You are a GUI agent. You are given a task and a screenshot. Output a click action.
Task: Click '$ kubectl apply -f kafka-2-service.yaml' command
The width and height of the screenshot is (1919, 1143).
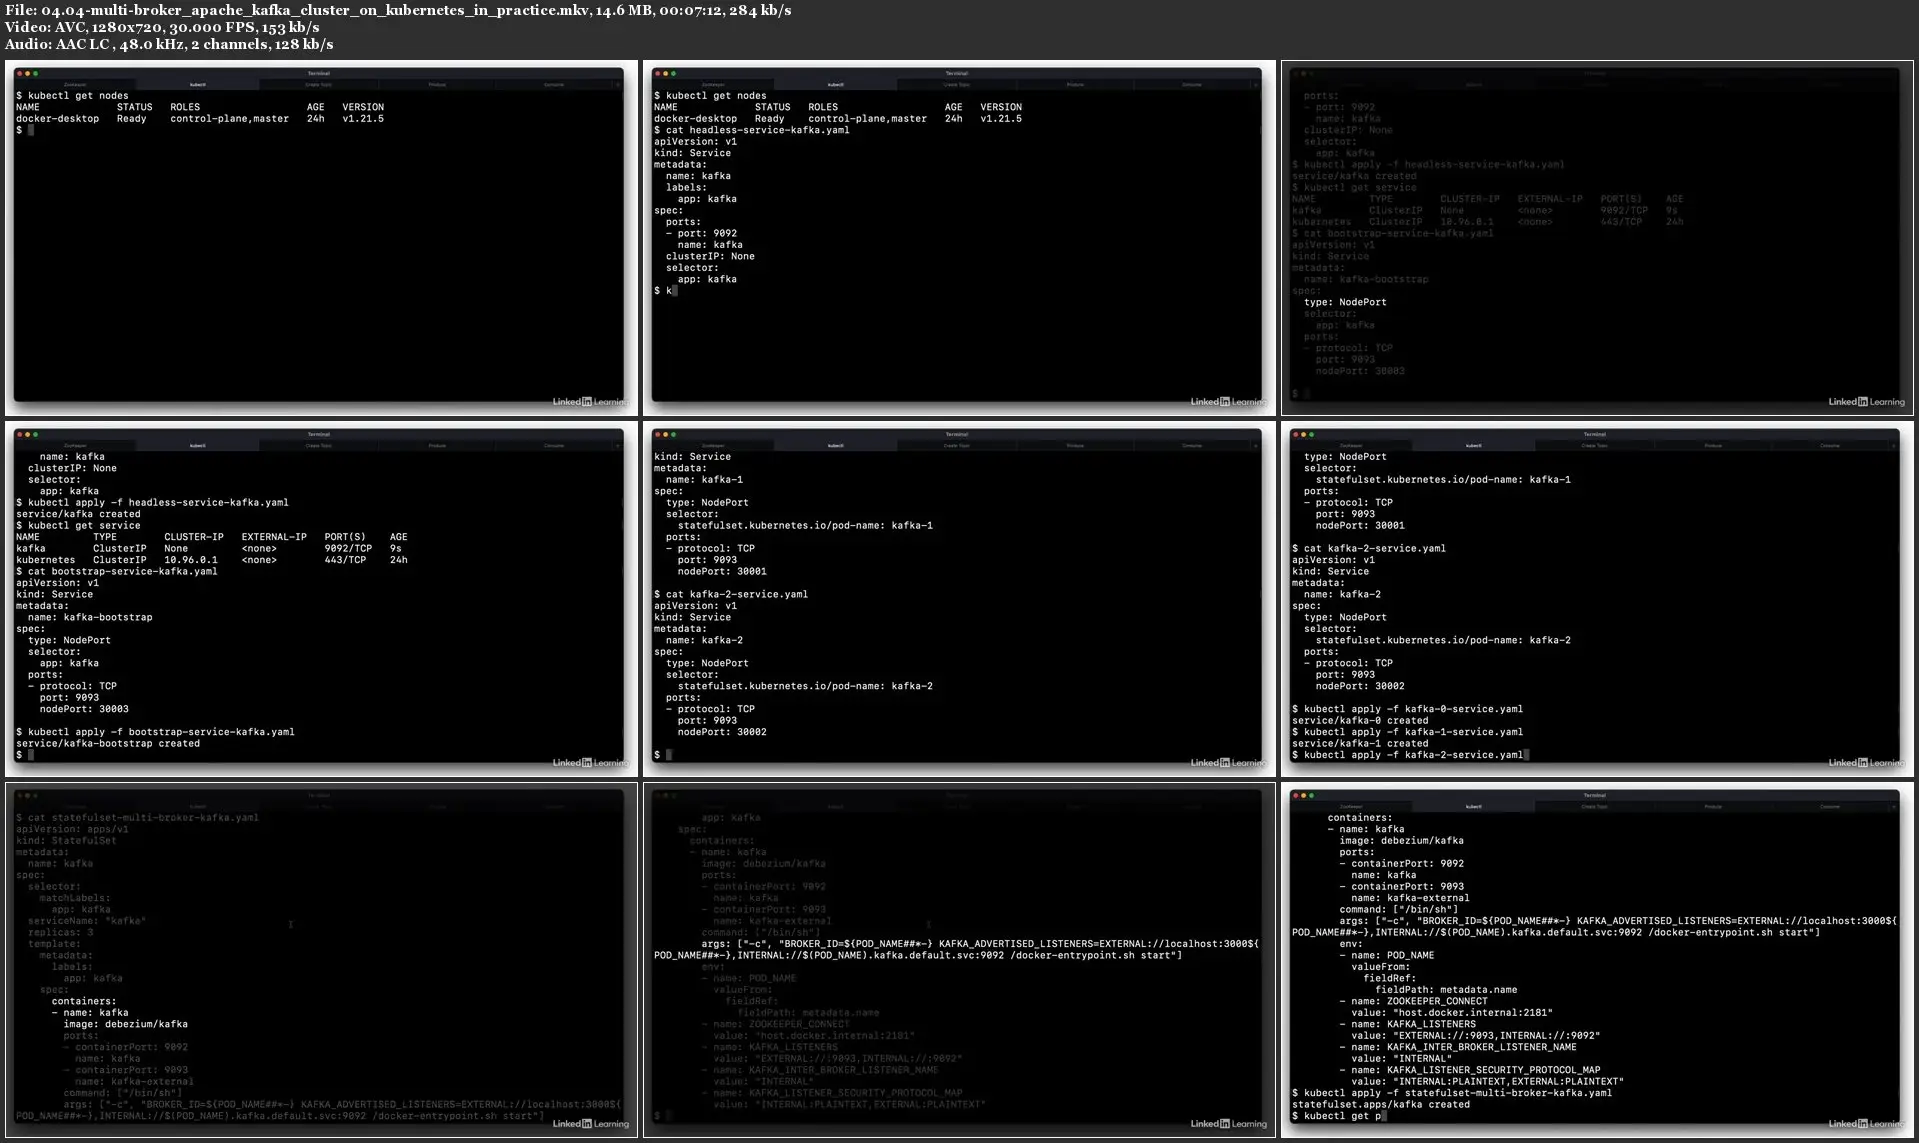click(1408, 755)
